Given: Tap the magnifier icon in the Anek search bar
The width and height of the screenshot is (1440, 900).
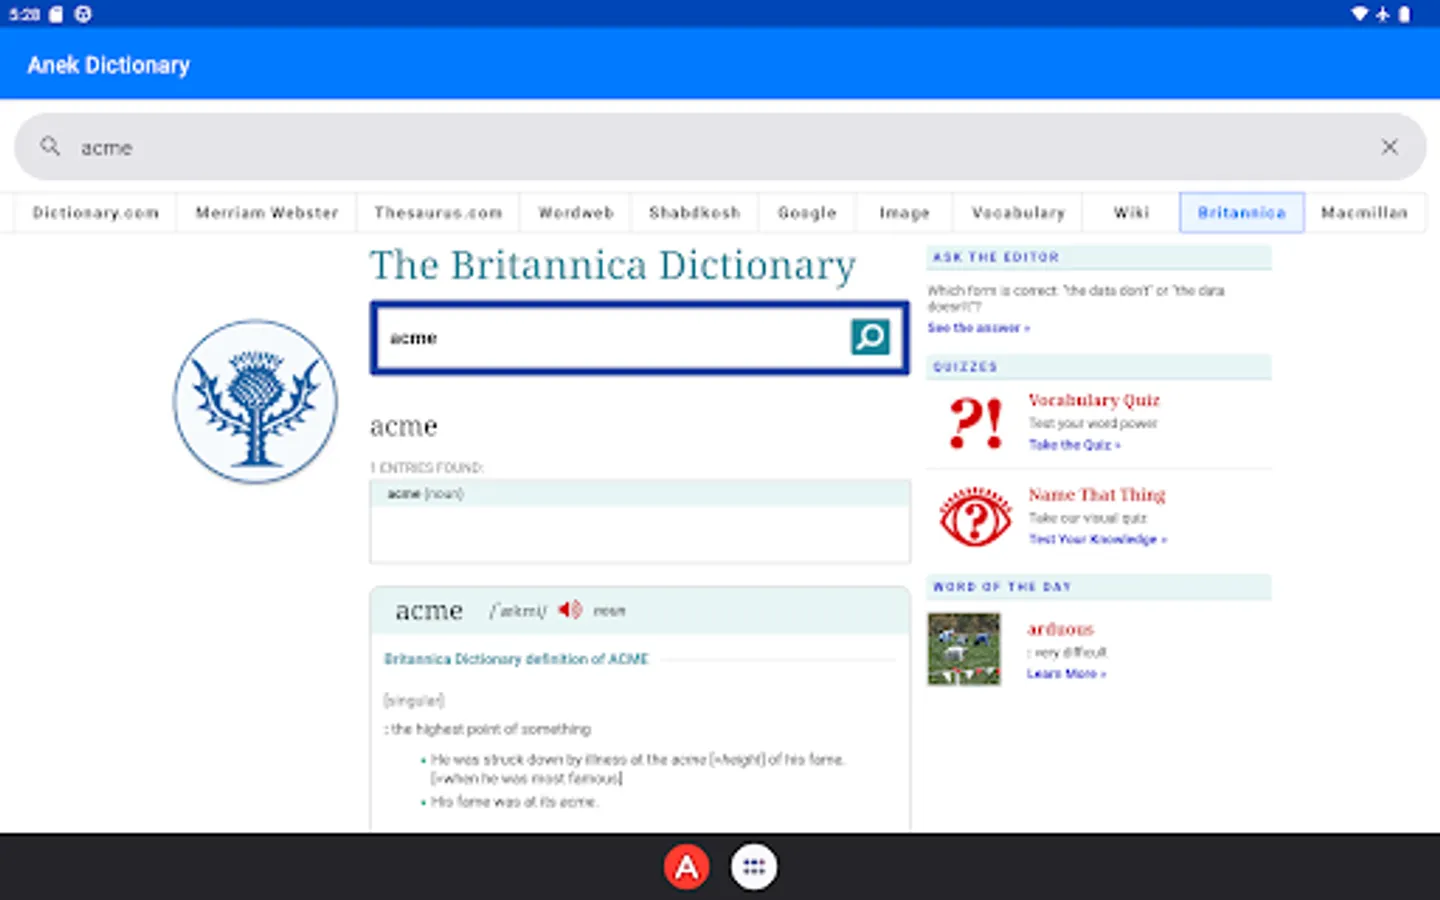Looking at the screenshot, I should point(50,147).
